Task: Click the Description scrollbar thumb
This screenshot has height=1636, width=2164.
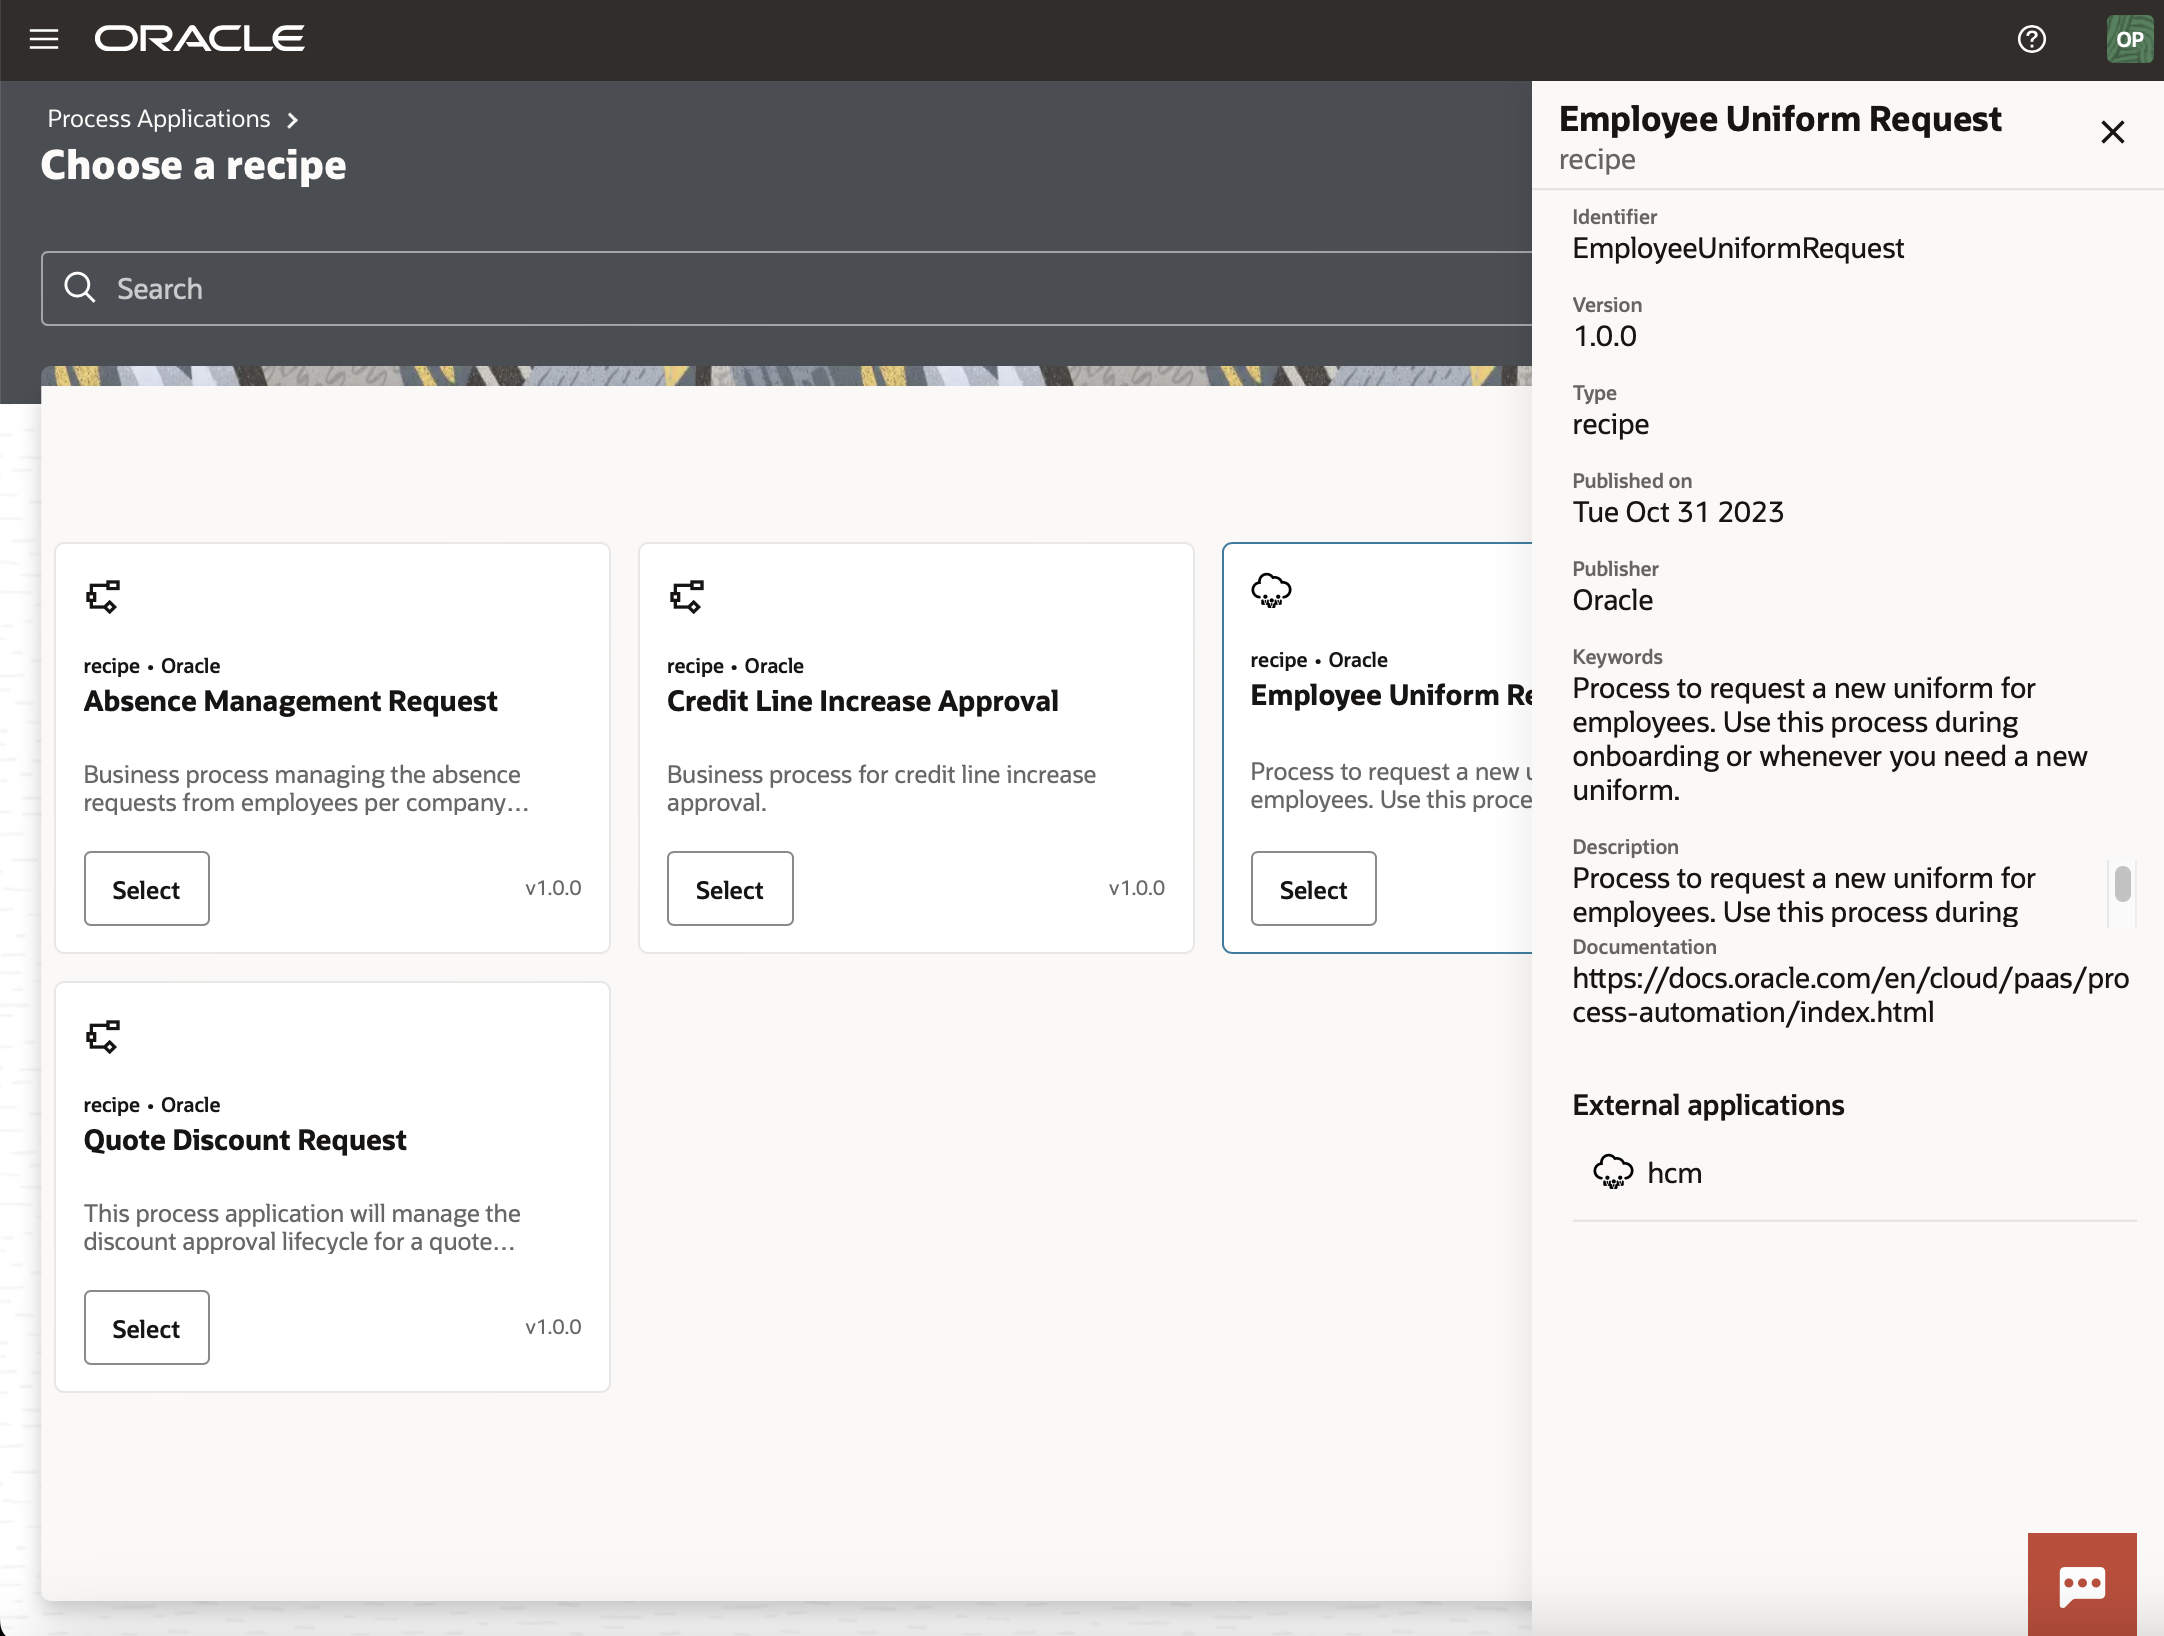Action: pos(2122,884)
